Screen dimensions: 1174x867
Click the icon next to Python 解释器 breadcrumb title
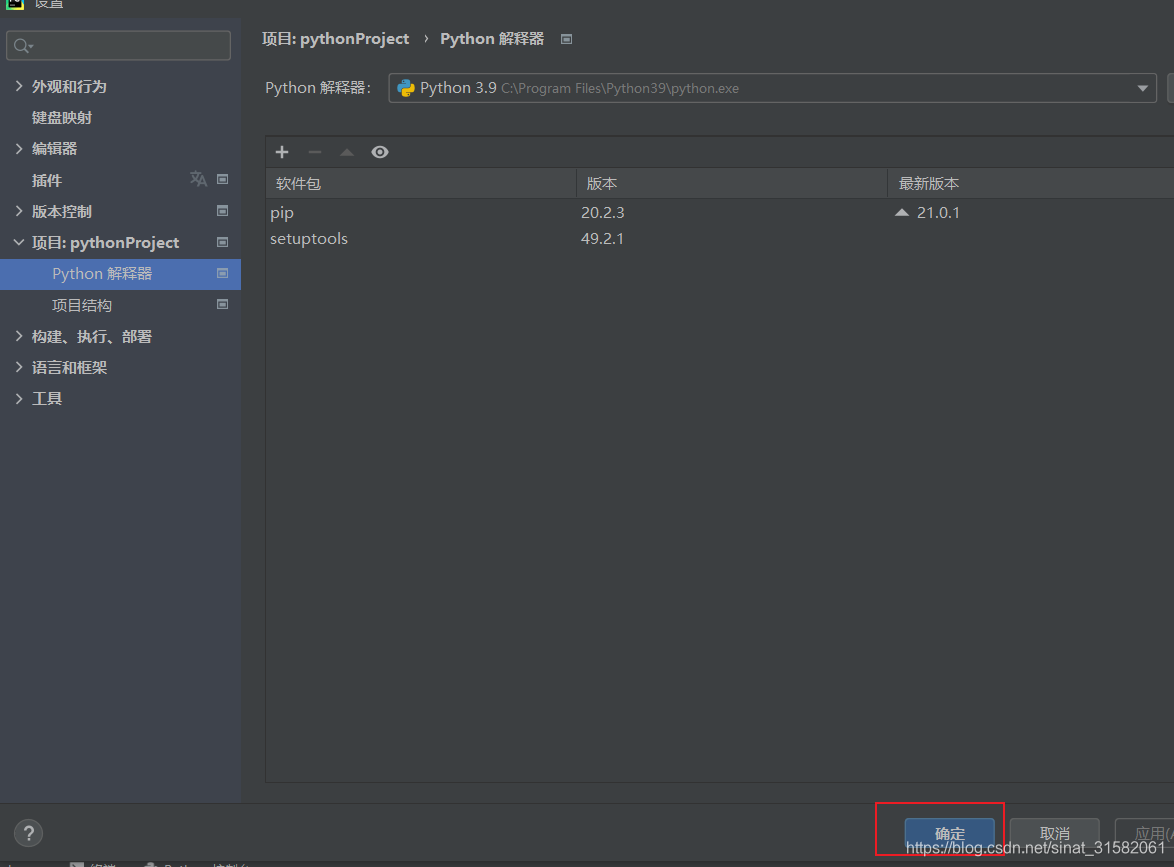567,39
